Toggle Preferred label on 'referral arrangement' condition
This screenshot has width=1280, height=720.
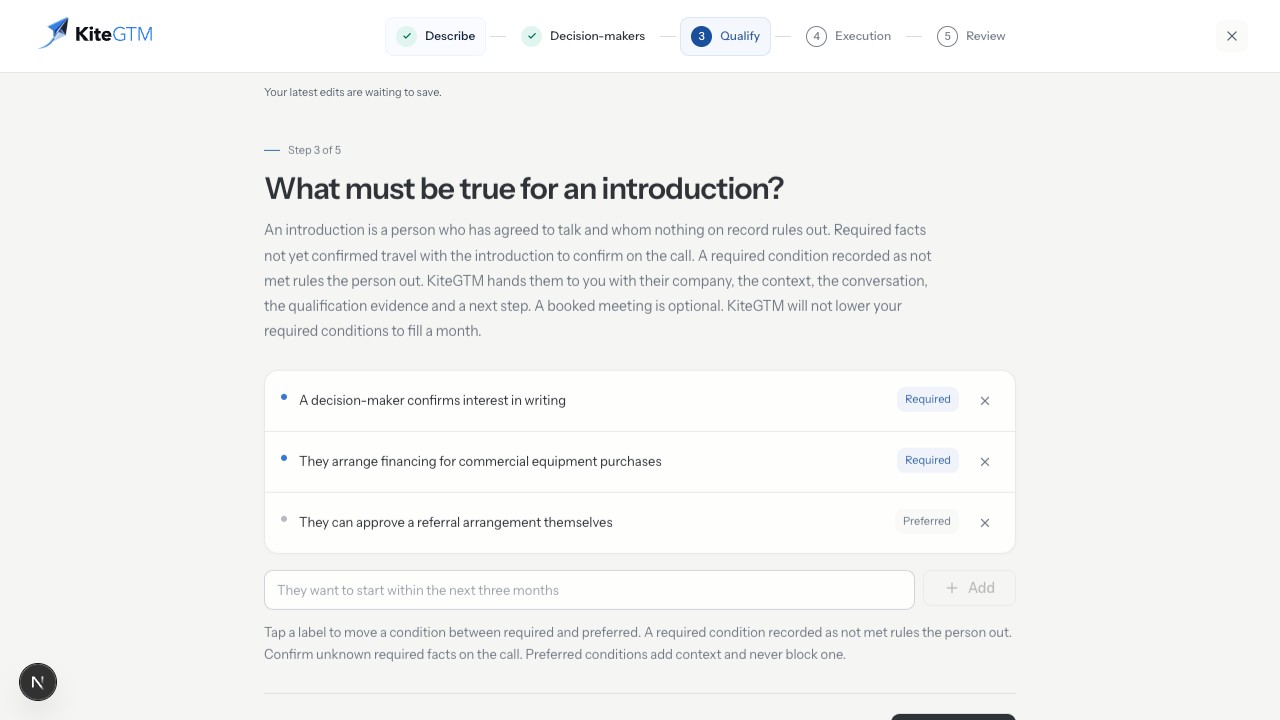coord(927,522)
